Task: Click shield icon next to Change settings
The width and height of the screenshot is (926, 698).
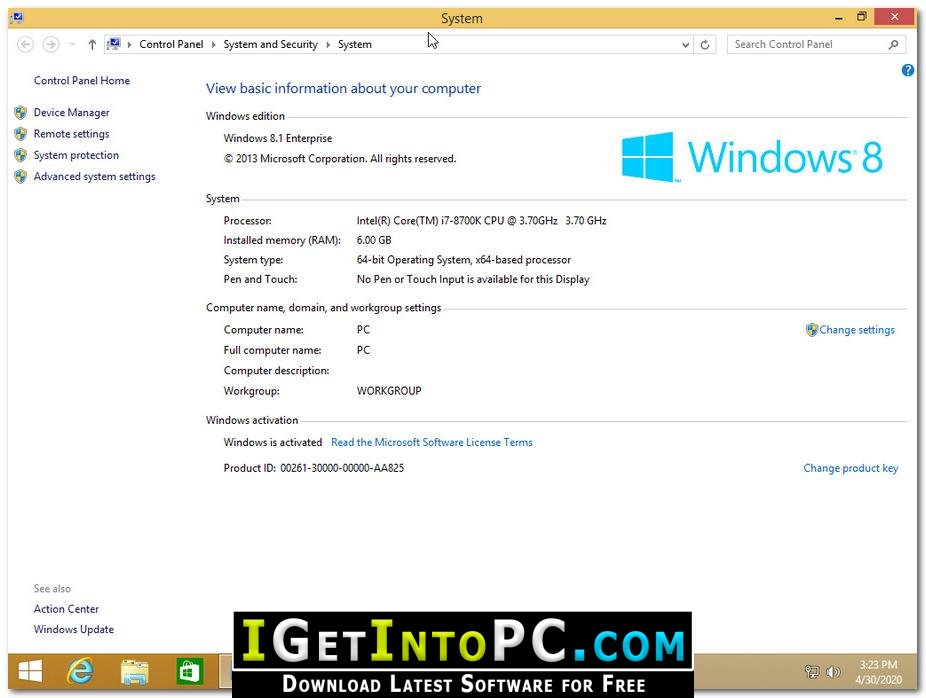Action: 812,330
